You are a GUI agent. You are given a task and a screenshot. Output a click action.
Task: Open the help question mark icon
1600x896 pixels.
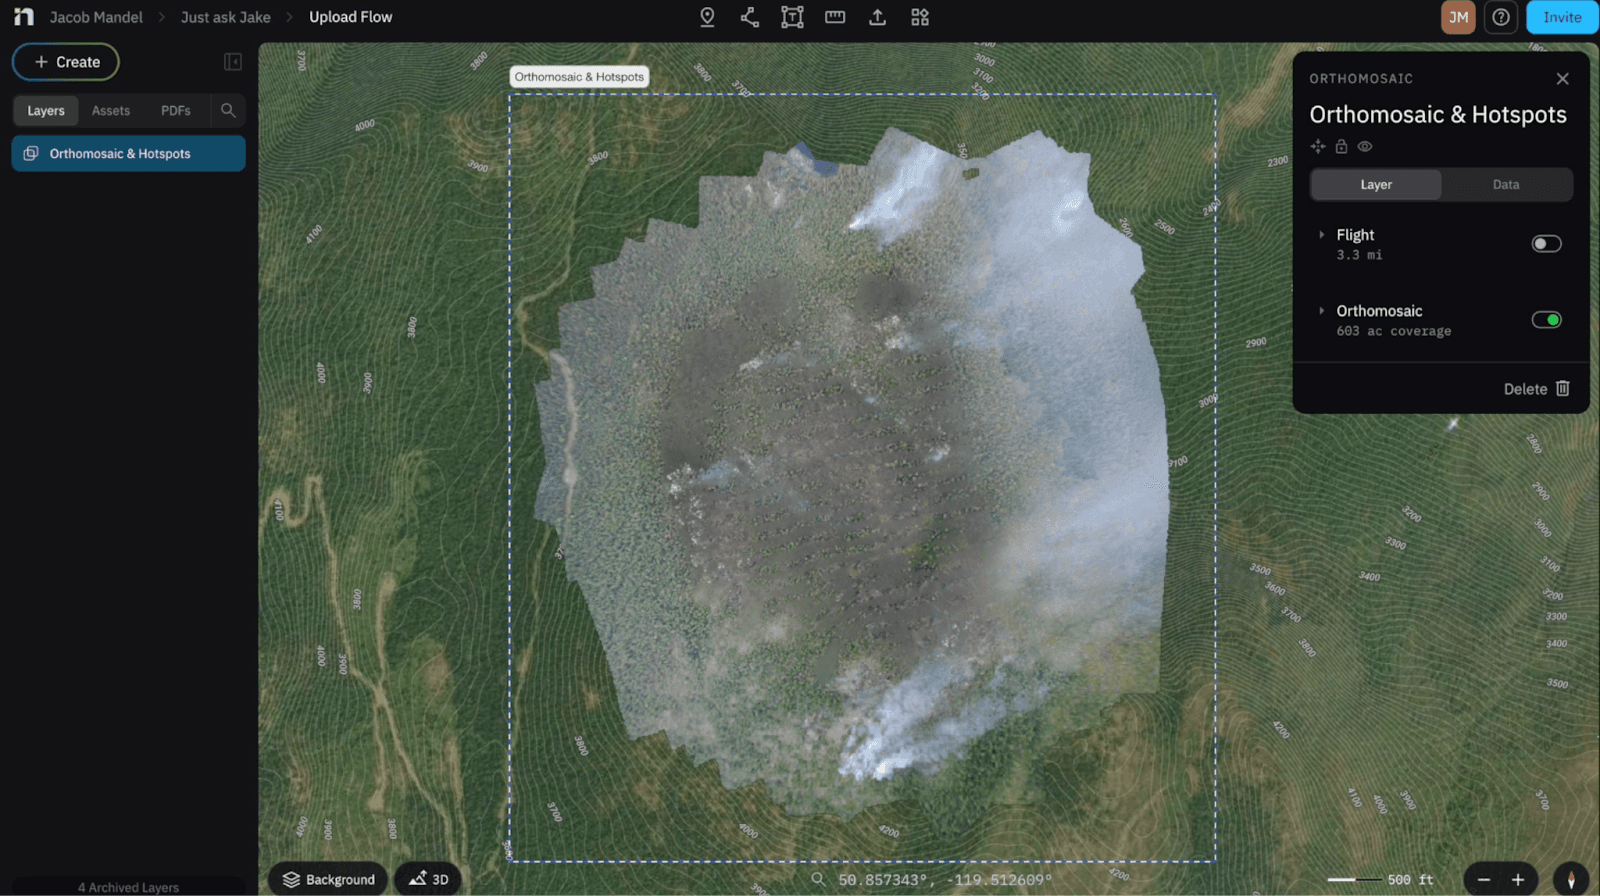coord(1501,17)
